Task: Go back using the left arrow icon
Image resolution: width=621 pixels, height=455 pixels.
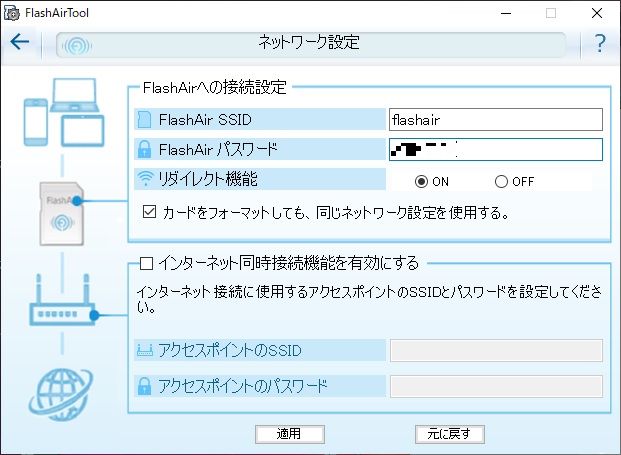Action: [20, 42]
